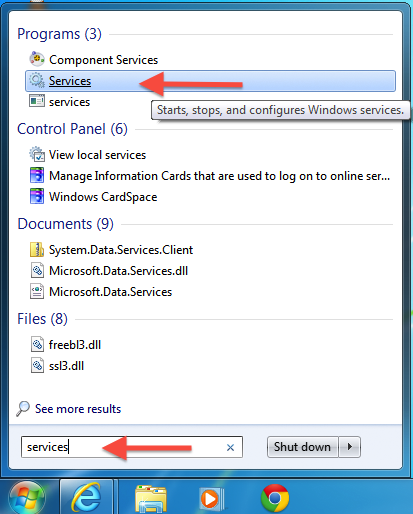
Task: Expand the Shut down options arrow
Action: 350,447
